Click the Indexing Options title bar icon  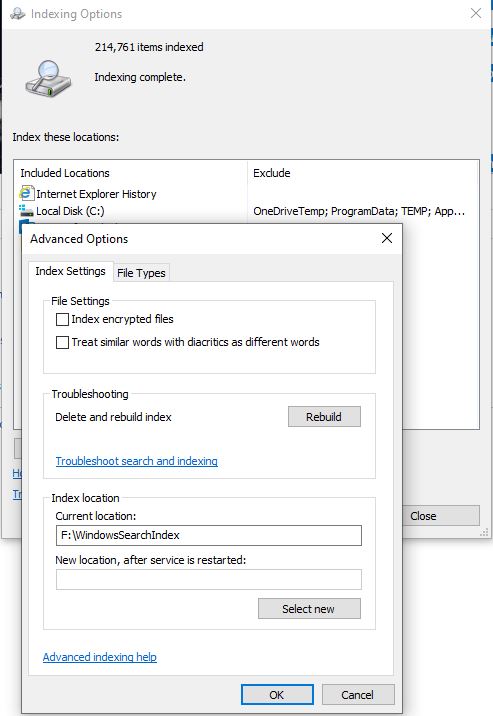[17, 14]
